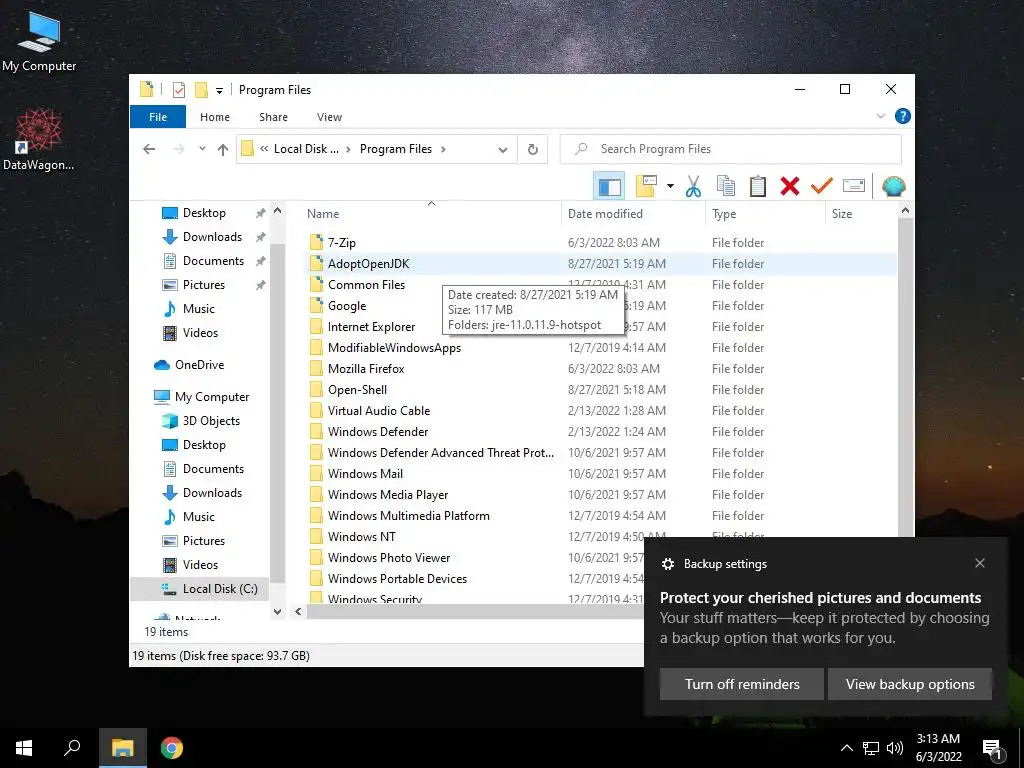Click View backup options button

(910, 684)
